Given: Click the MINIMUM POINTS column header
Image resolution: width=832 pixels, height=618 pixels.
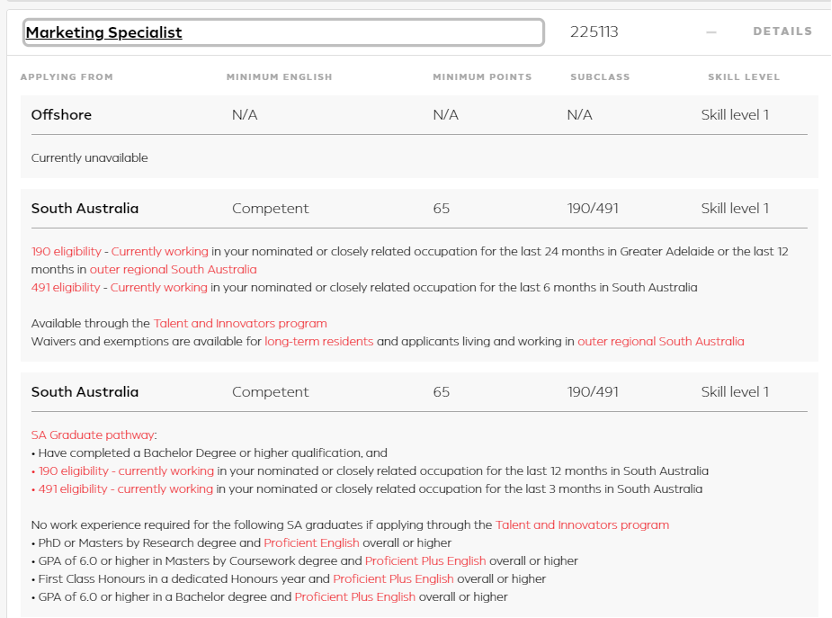Looking at the screenshot, I should 482,77.
